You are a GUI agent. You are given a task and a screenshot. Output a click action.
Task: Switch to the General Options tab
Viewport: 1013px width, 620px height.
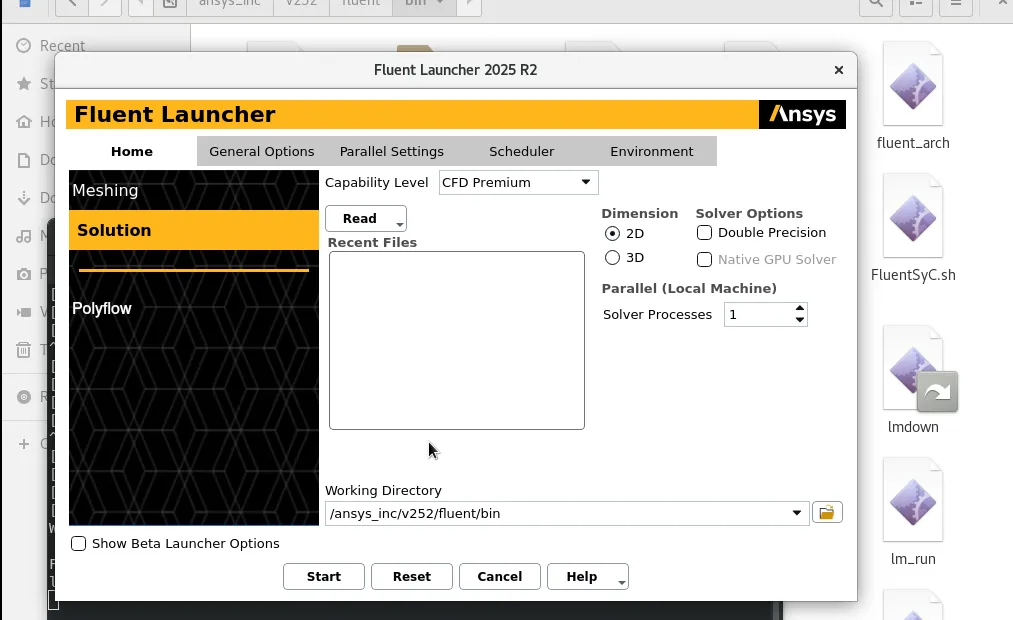tap(262, 152)
